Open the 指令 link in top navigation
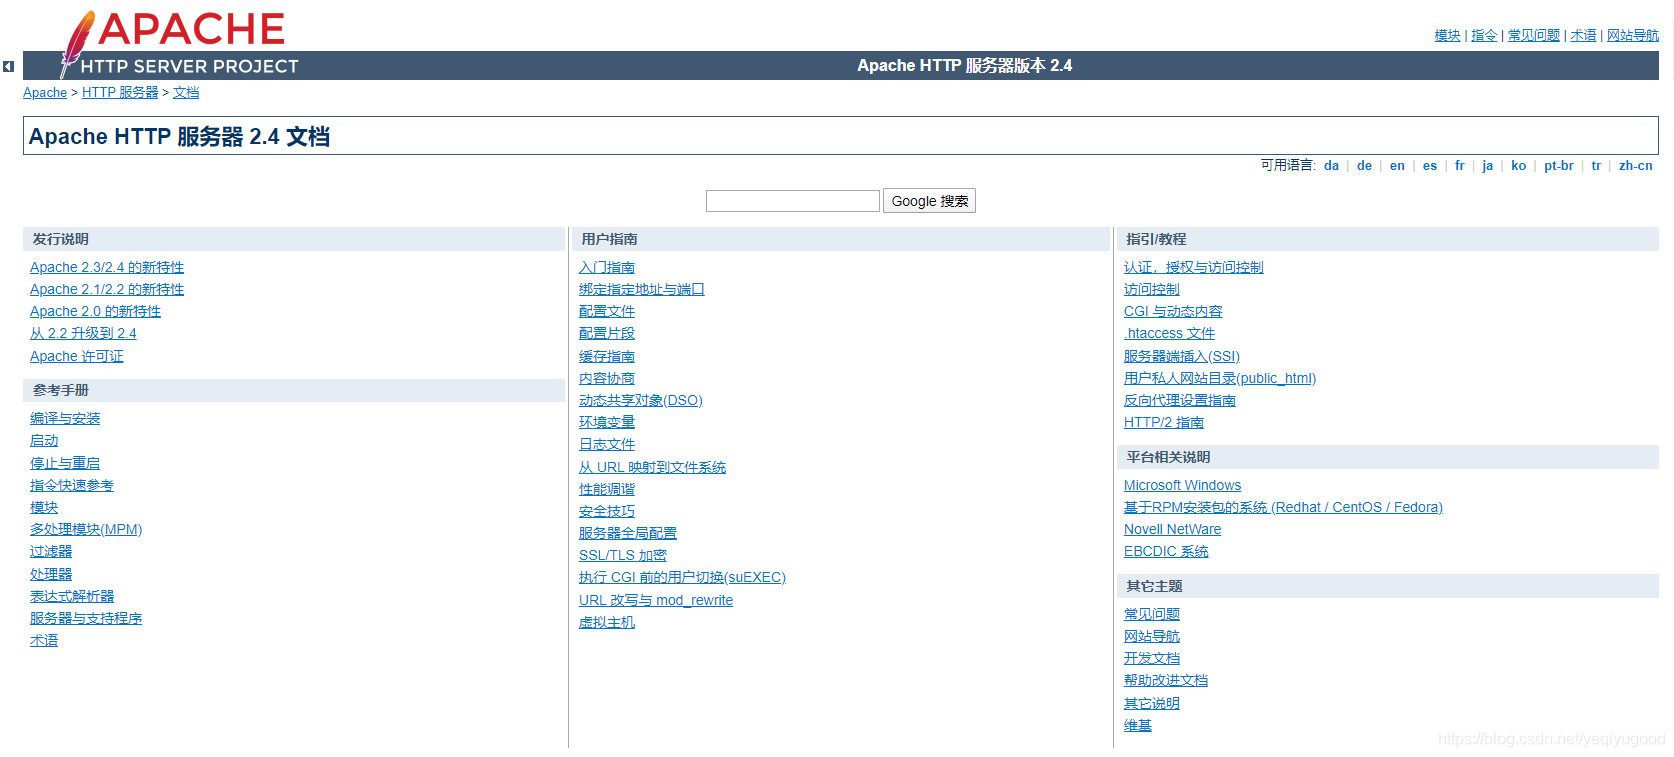Screen dimensions: 1674x757 point(1484,35)
